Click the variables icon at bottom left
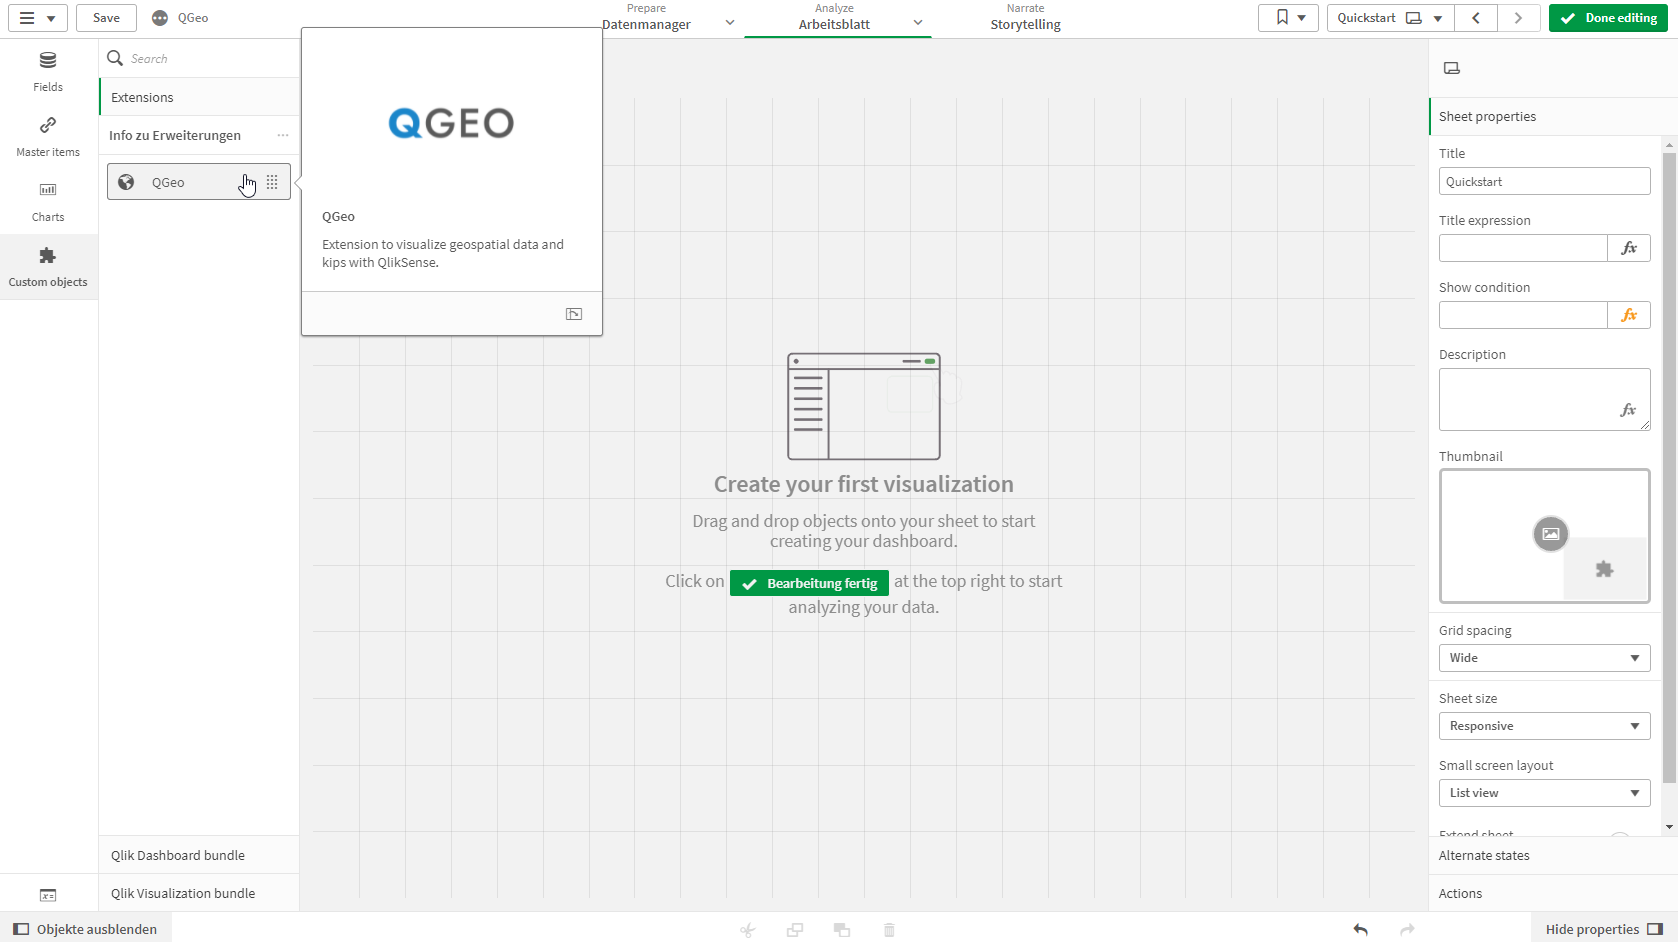Screen dimensions: 1678x942 pos(48,895)
